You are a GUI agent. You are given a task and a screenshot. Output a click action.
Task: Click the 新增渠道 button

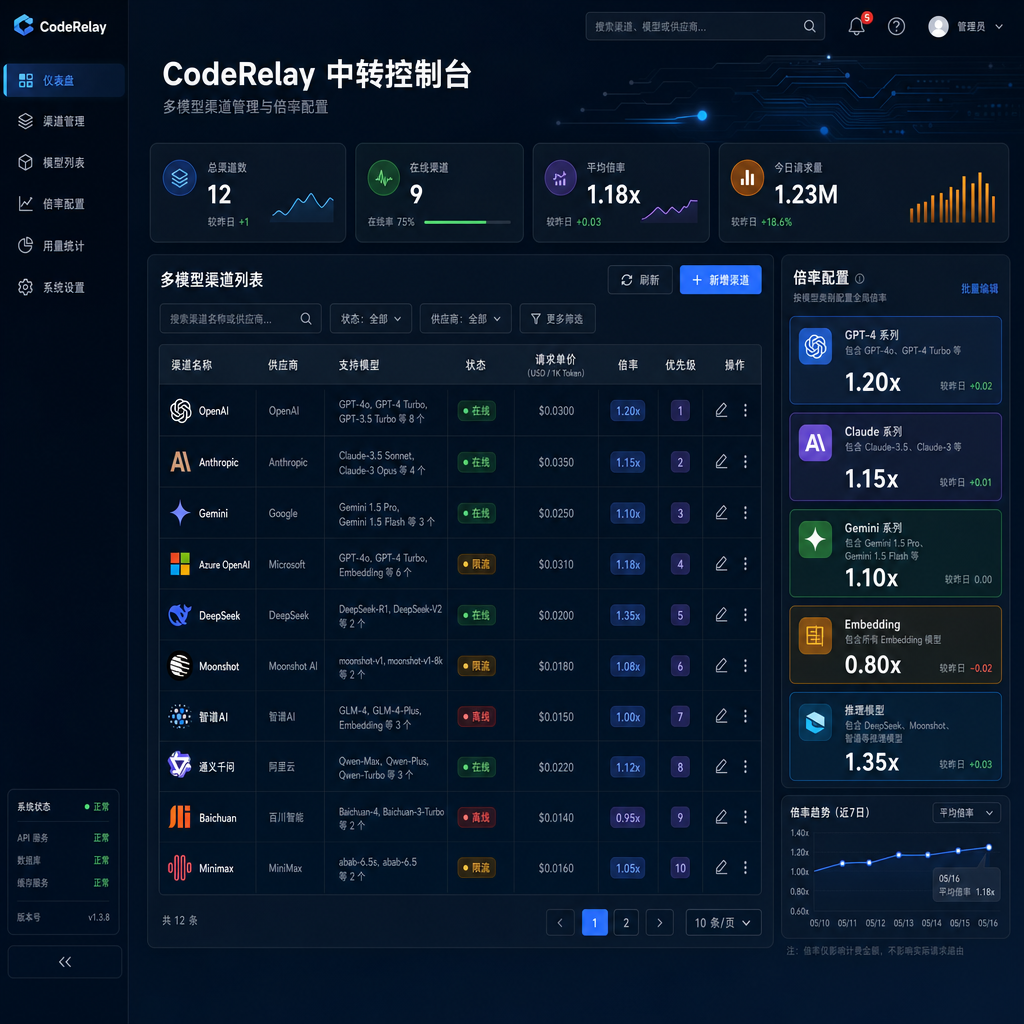[720, 280]
